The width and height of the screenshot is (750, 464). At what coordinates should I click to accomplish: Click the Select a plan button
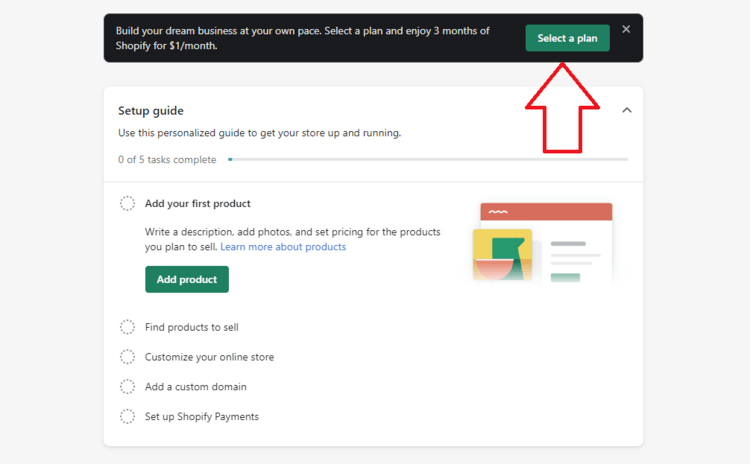pos(567,38)
